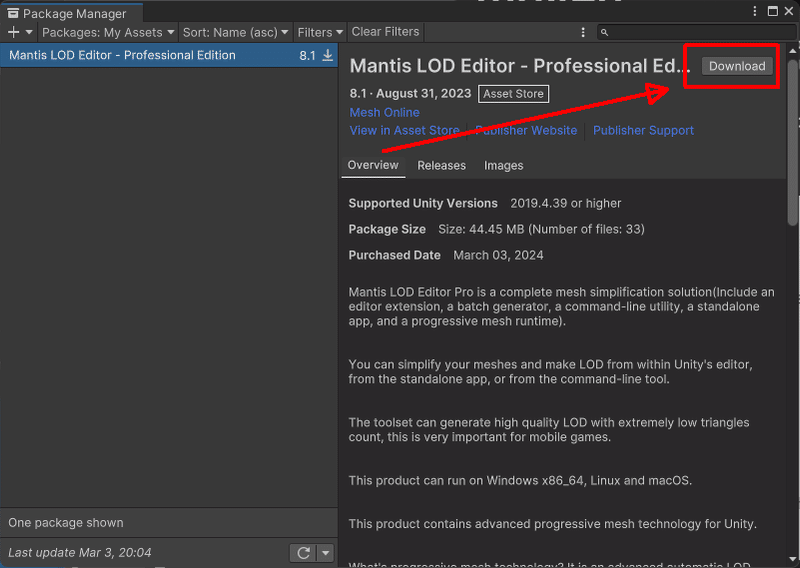This screenshot has width=800, height=568.
Task: Switch to the Images tab
Action: [504, 165]
